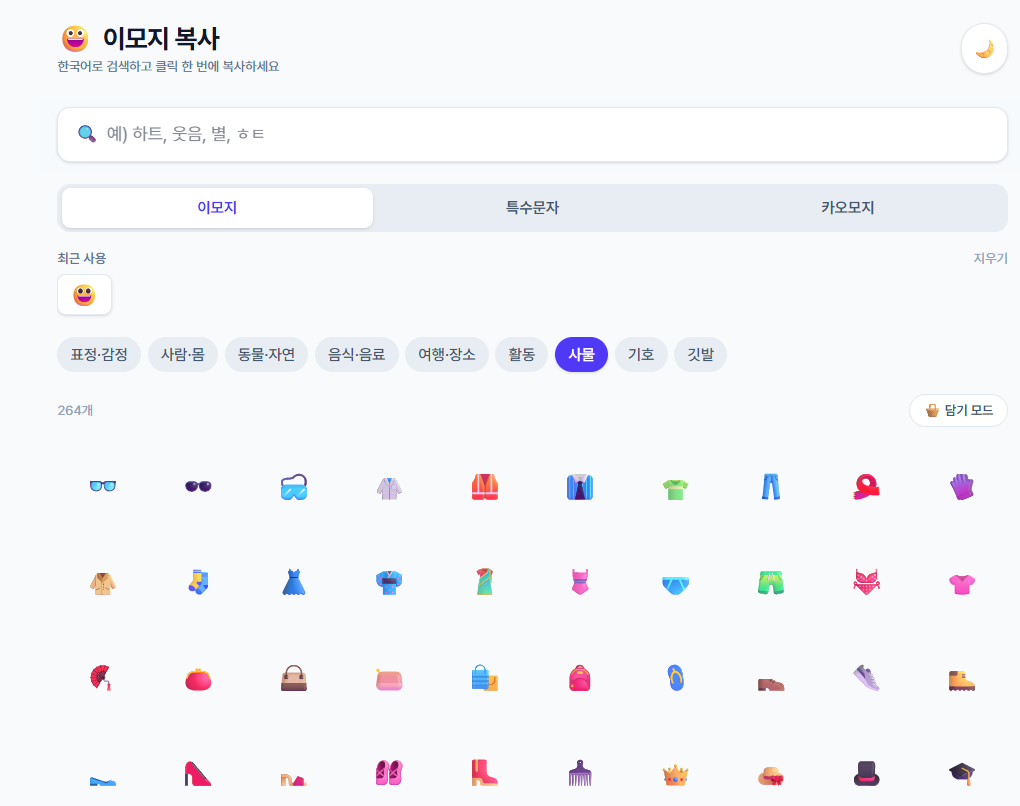Copy the red folding fan emoji
This screenshot has width=1020, height=806.
[103, 678]
